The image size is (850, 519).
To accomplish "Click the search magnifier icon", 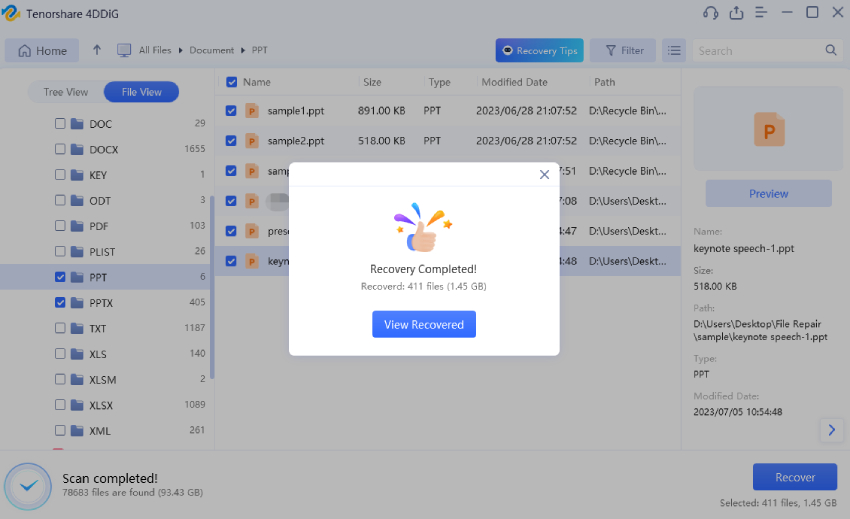I will (x=830, y=50).
